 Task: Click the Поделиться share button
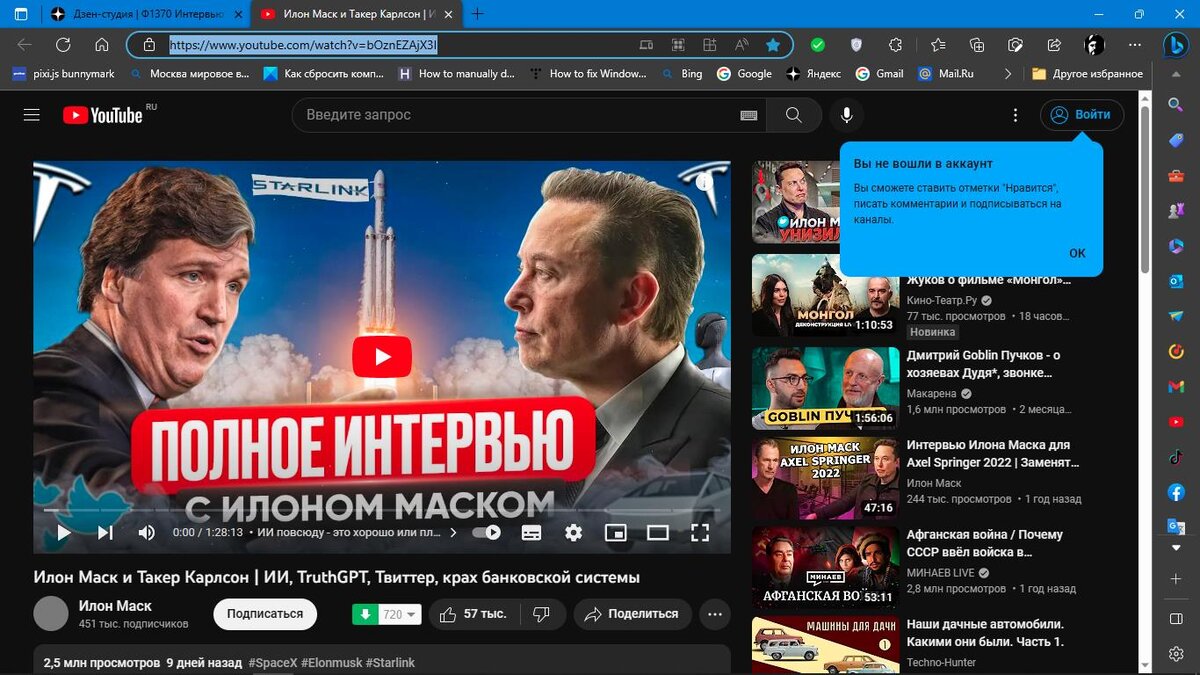tap(631, 614)
